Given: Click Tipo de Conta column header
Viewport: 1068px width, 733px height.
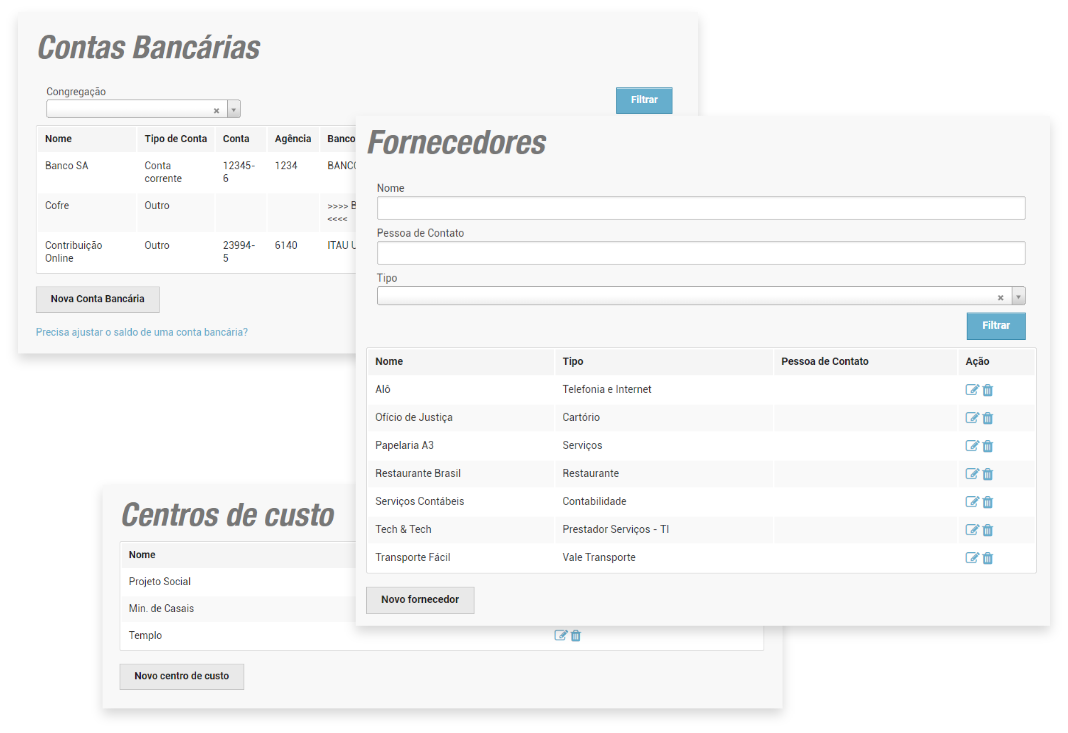Looking at the screenshot, I should click(176, 139).
